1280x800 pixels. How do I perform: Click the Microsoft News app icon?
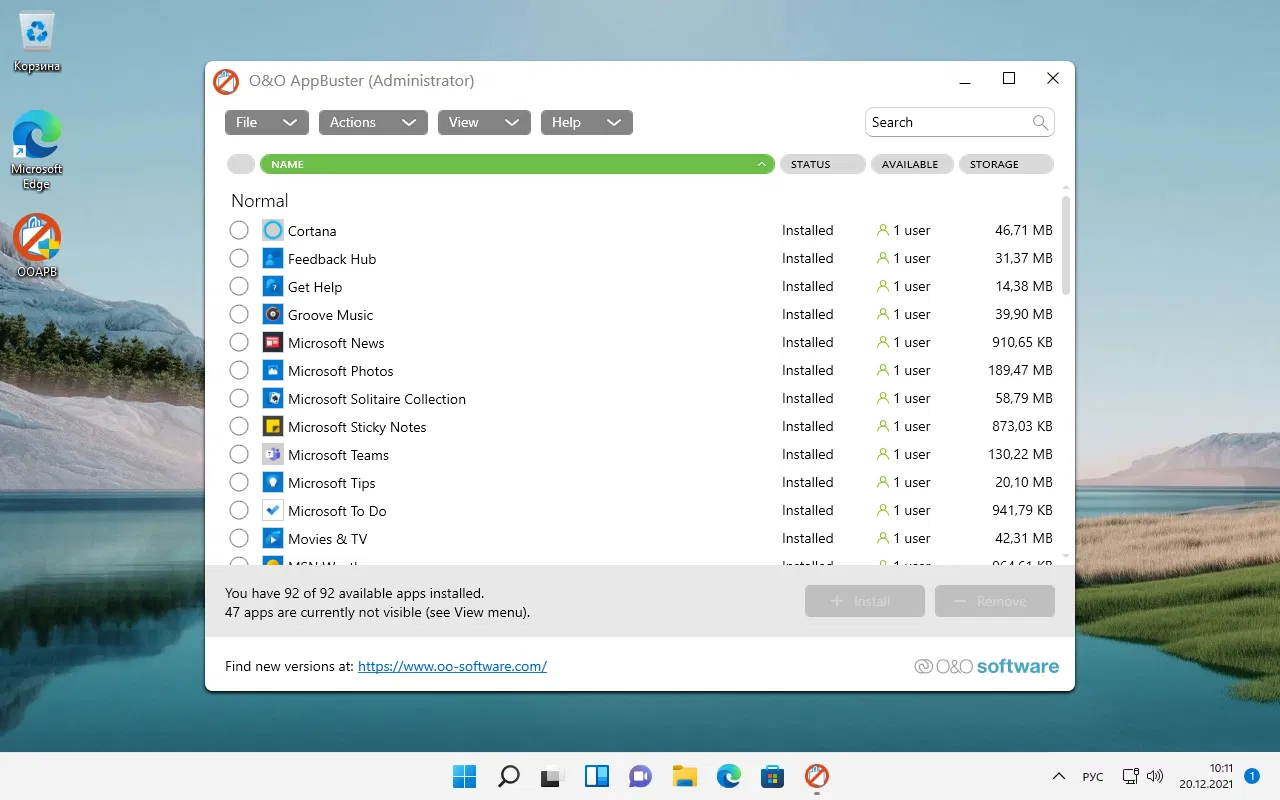[x=273, y=342]
